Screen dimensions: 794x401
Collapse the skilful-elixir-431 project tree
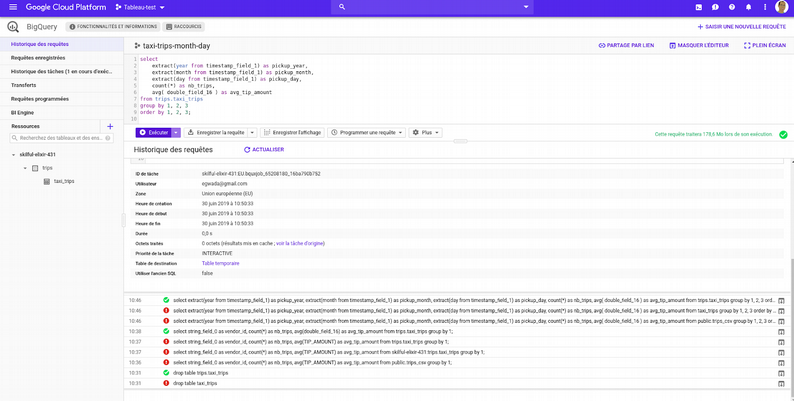point(14,155)
